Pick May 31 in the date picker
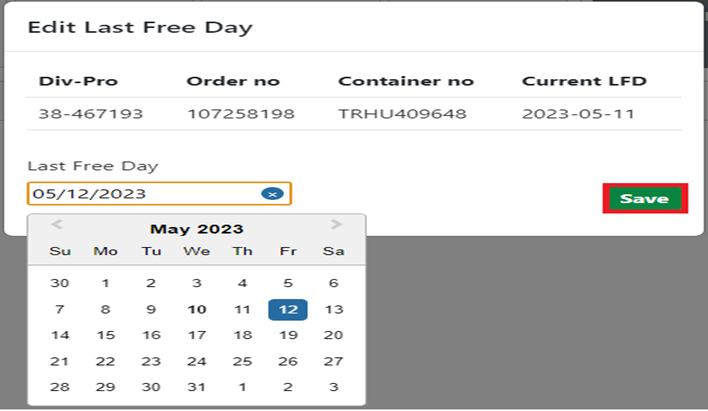The width and height of the screenshot is (708, 411). pyautogui.click(x=197, y=387)
